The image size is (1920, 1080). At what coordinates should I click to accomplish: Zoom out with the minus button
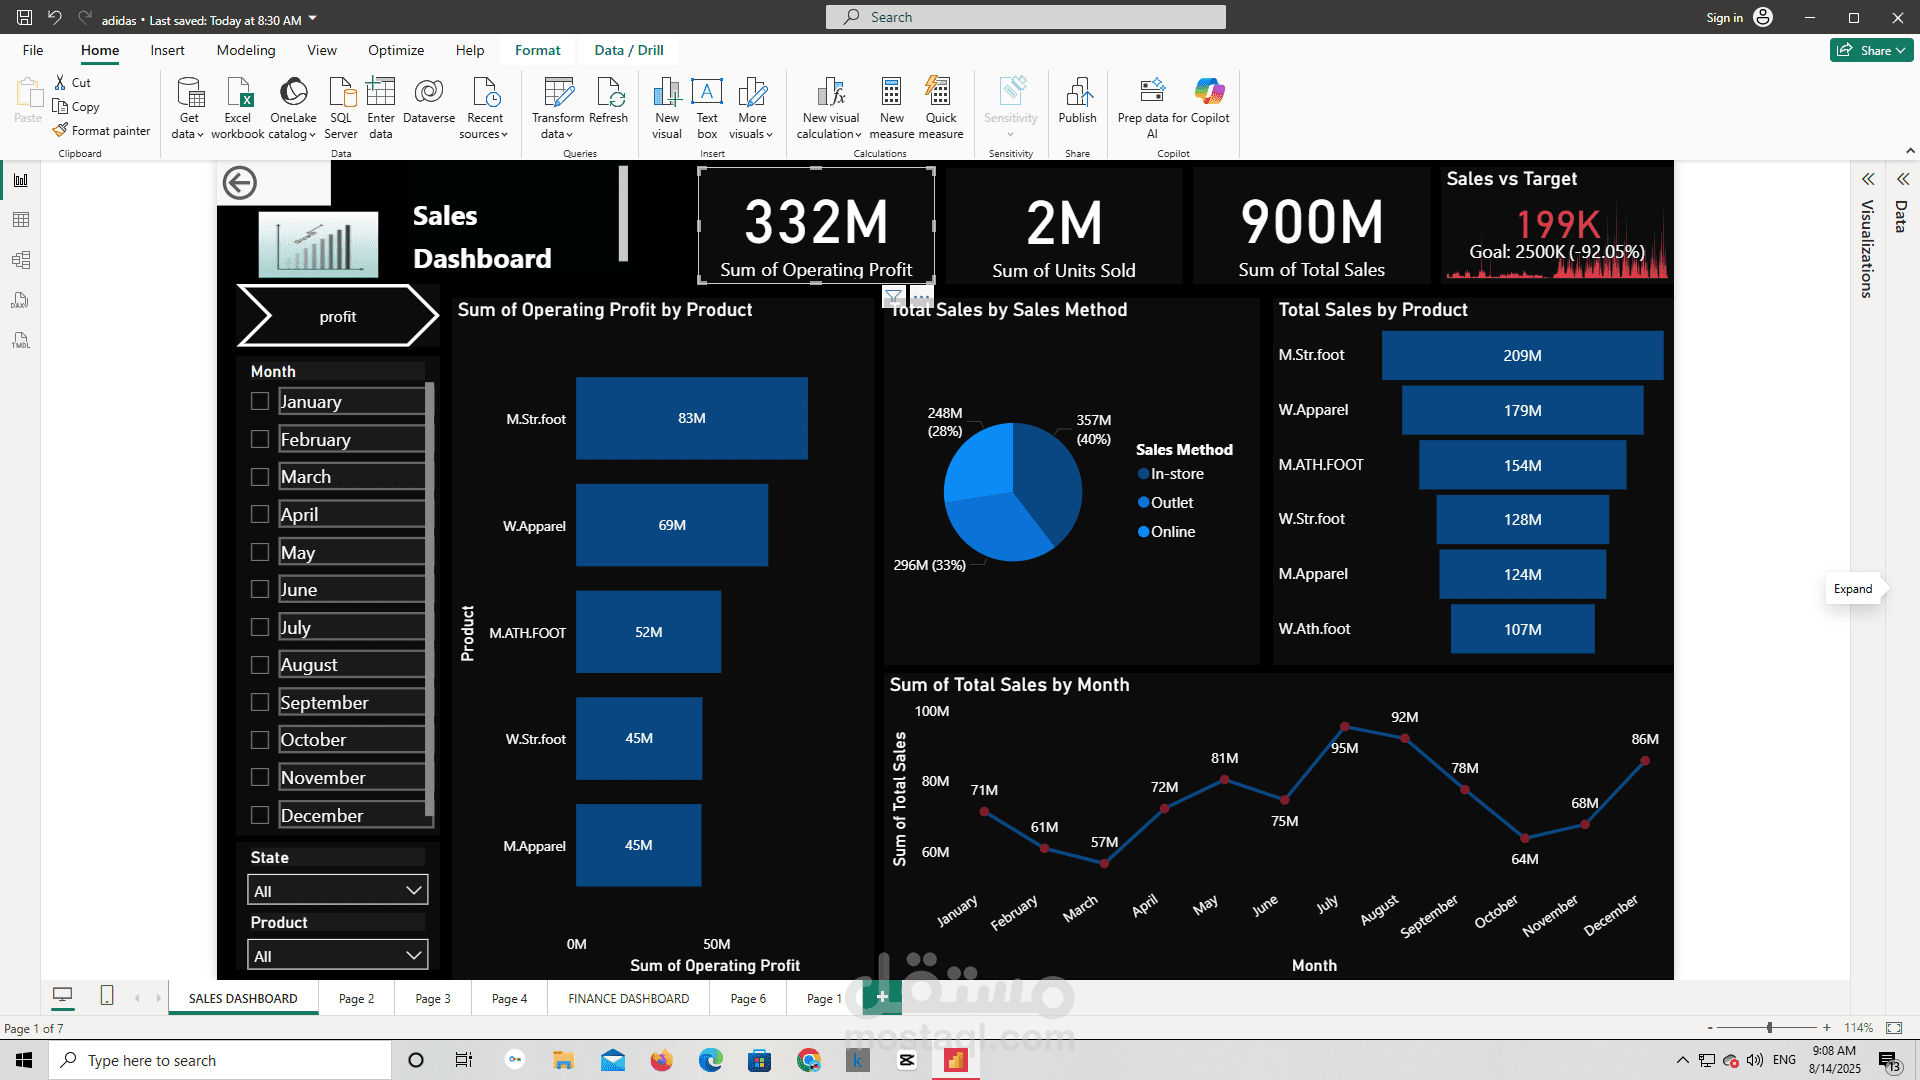(x=1710, y=1028)
